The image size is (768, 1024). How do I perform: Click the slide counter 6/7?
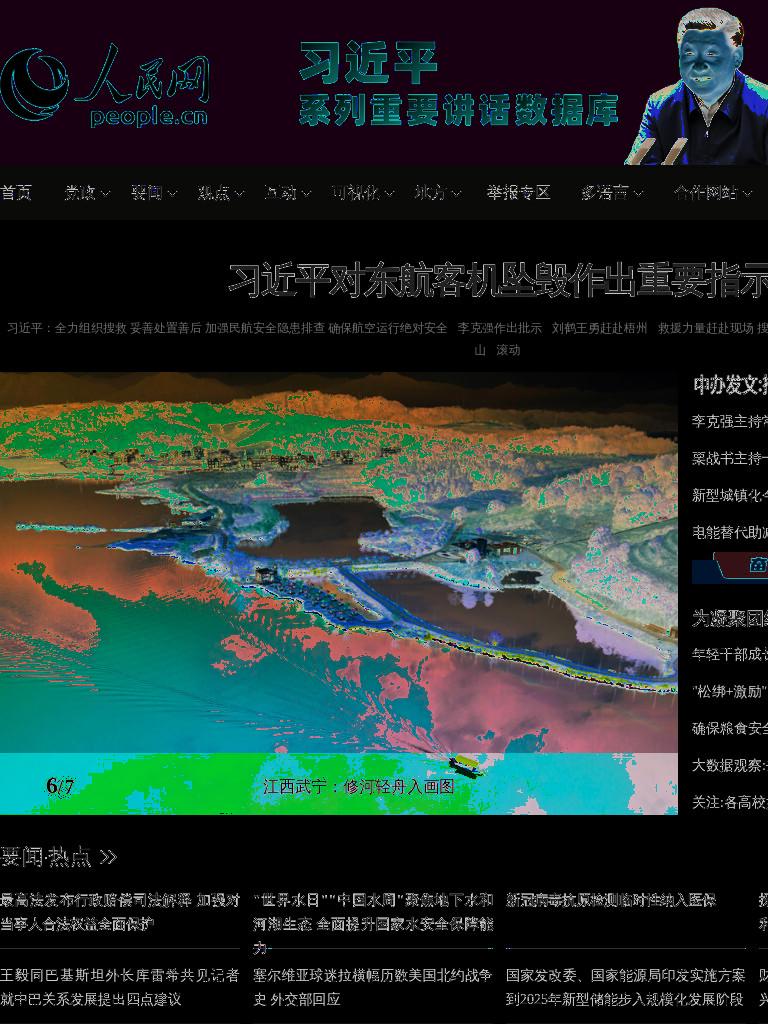60,786
